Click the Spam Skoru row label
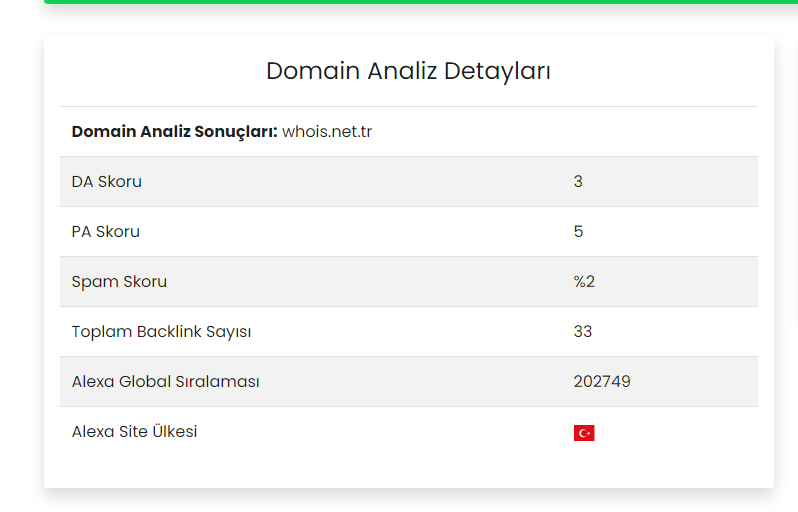This screenshot has height=512, width=798. click(x=119, y=281)
